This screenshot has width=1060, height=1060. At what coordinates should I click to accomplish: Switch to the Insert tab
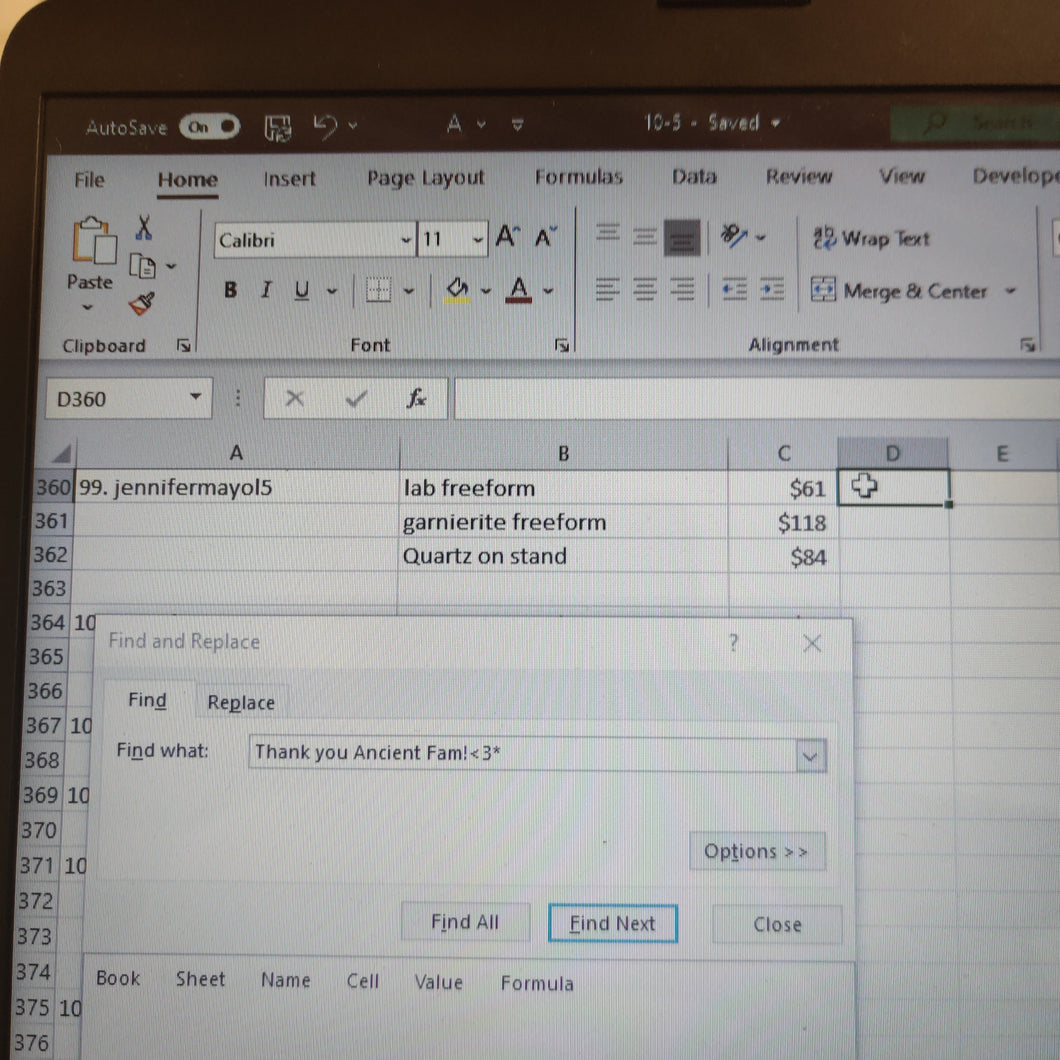click(289, 178)
